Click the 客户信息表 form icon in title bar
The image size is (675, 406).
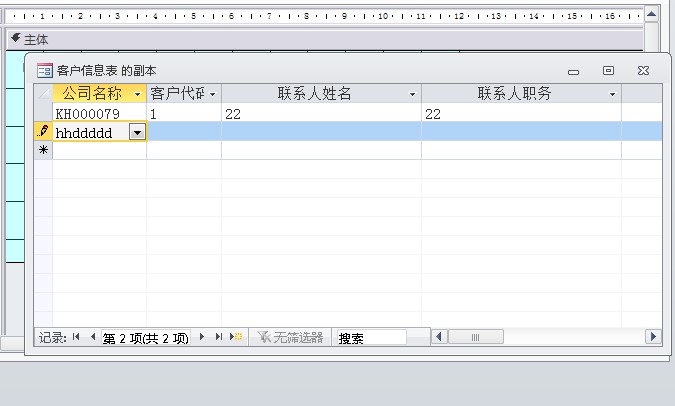coord(44,71)
